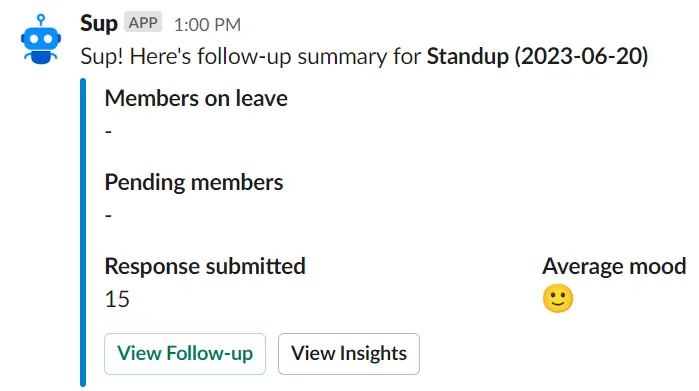This screenshot has width=699, height=391.
Task: Click the Sup app name
Action: click(99, 23)
